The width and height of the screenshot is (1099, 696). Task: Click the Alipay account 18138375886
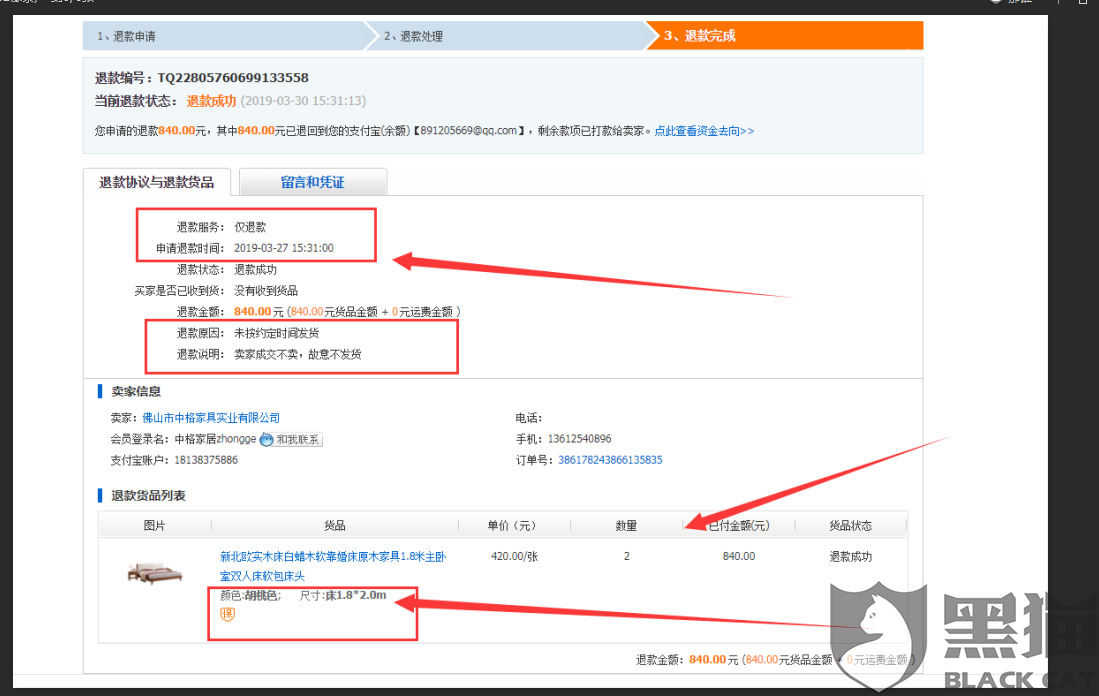coord(206,460)
